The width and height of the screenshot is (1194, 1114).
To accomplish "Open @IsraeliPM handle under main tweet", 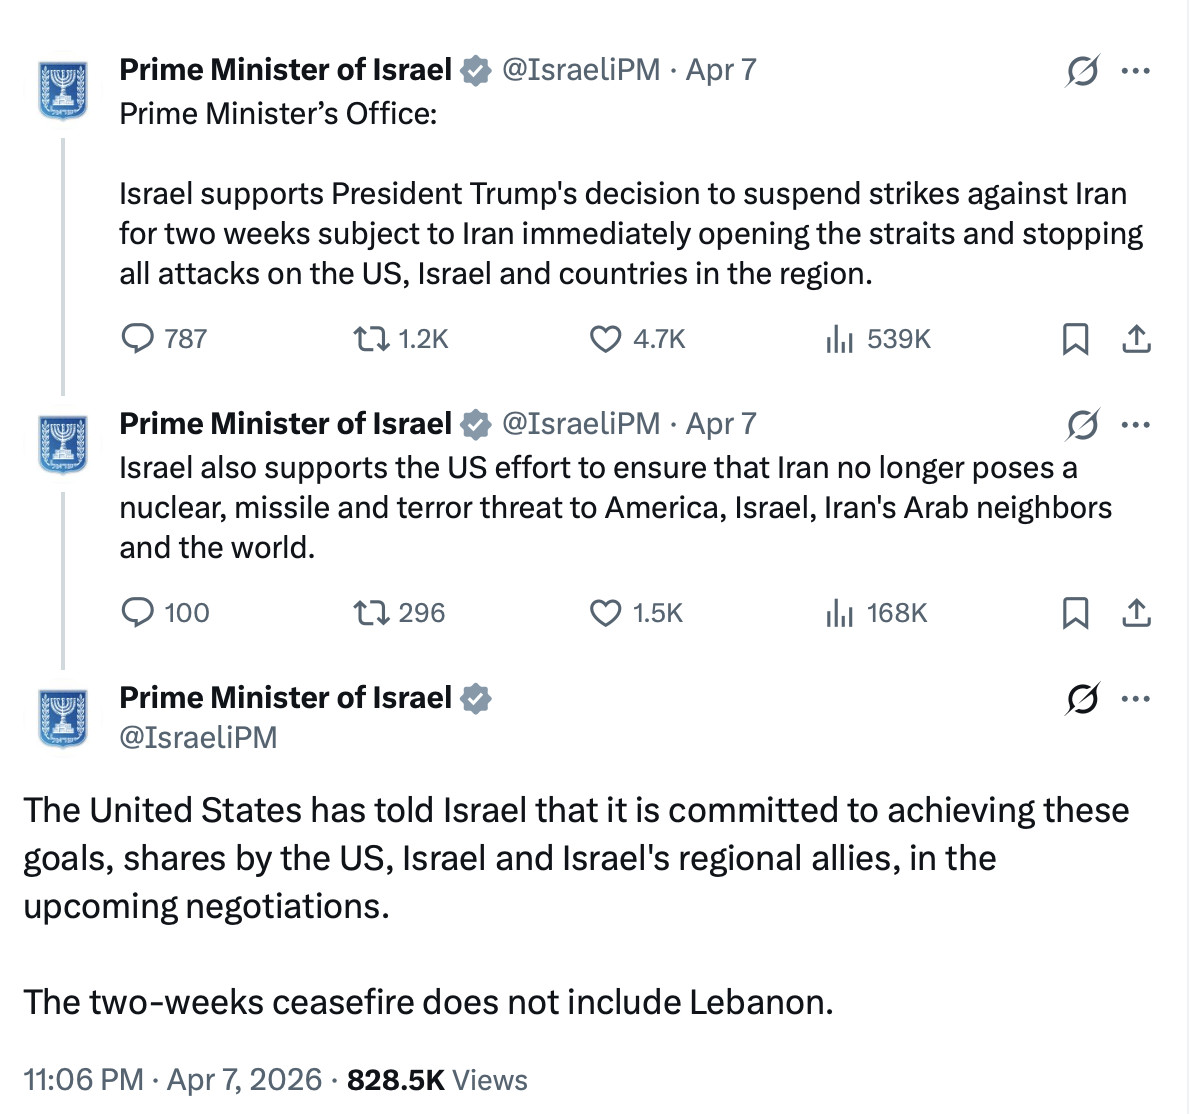I will (198, 738).
